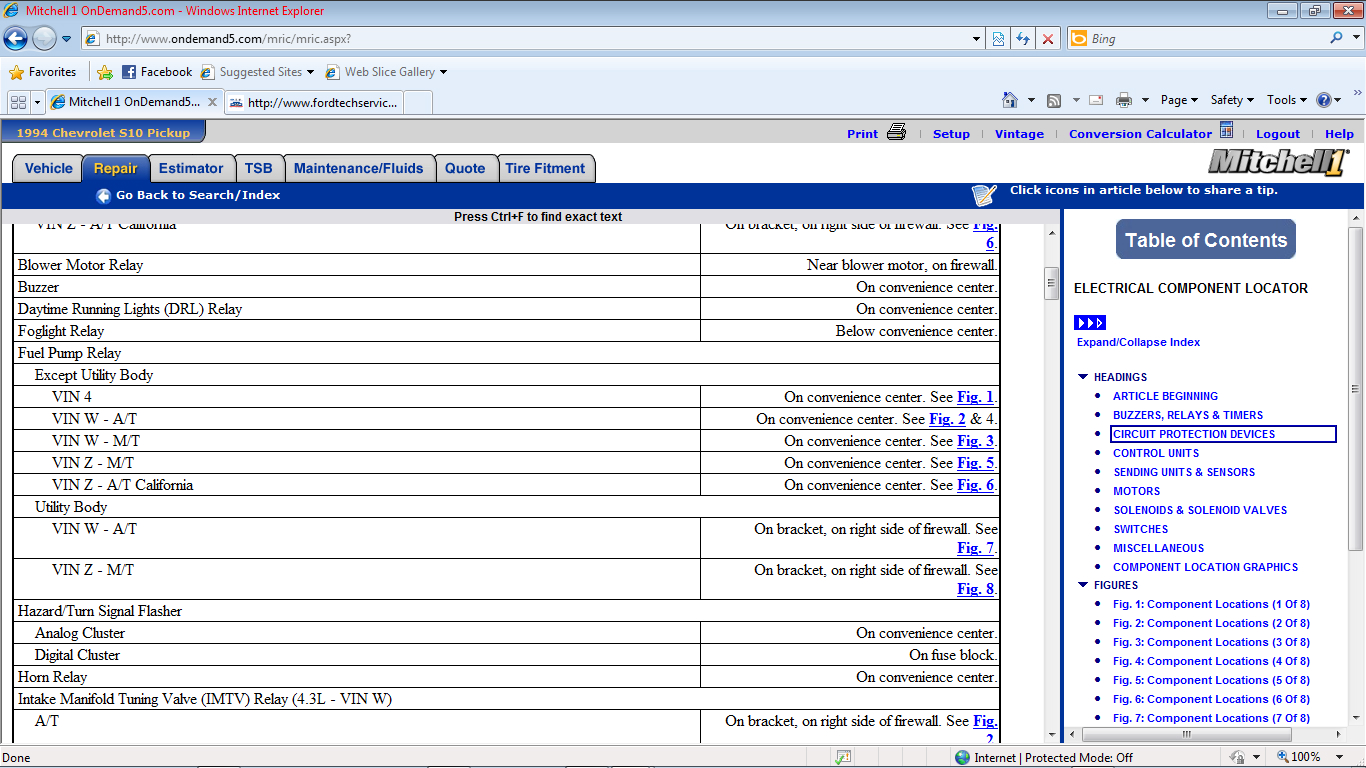Open the Page menu
The image size is (1366, 768).
[x=1179, y=100]
